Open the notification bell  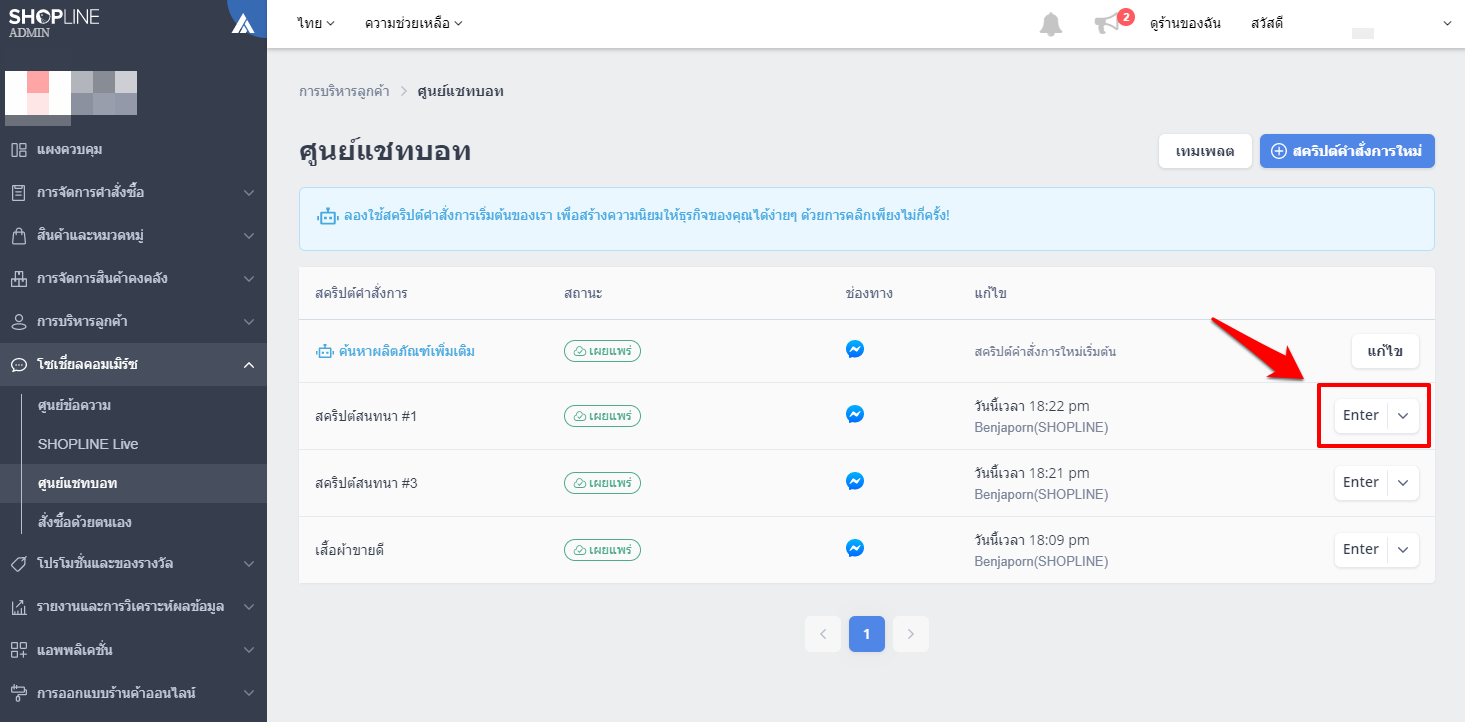1051,24
